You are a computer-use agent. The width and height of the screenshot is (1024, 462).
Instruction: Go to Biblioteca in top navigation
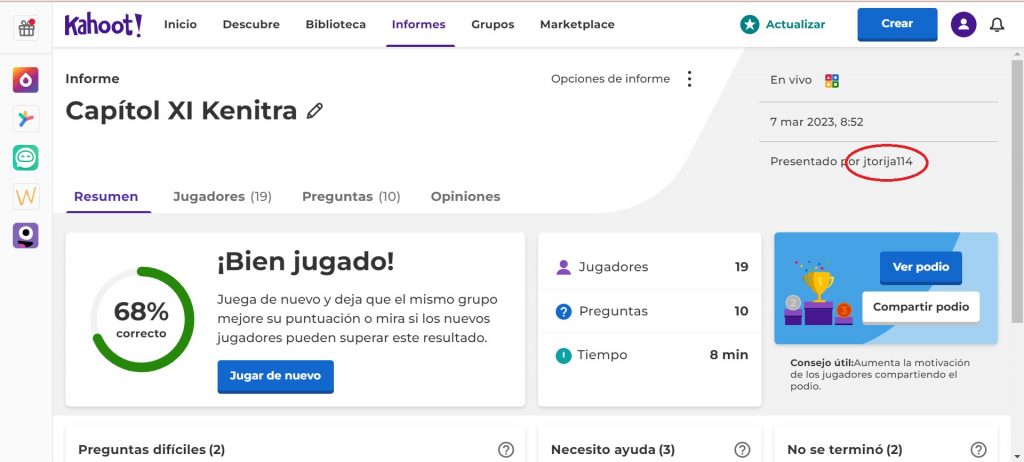[335, 24]
